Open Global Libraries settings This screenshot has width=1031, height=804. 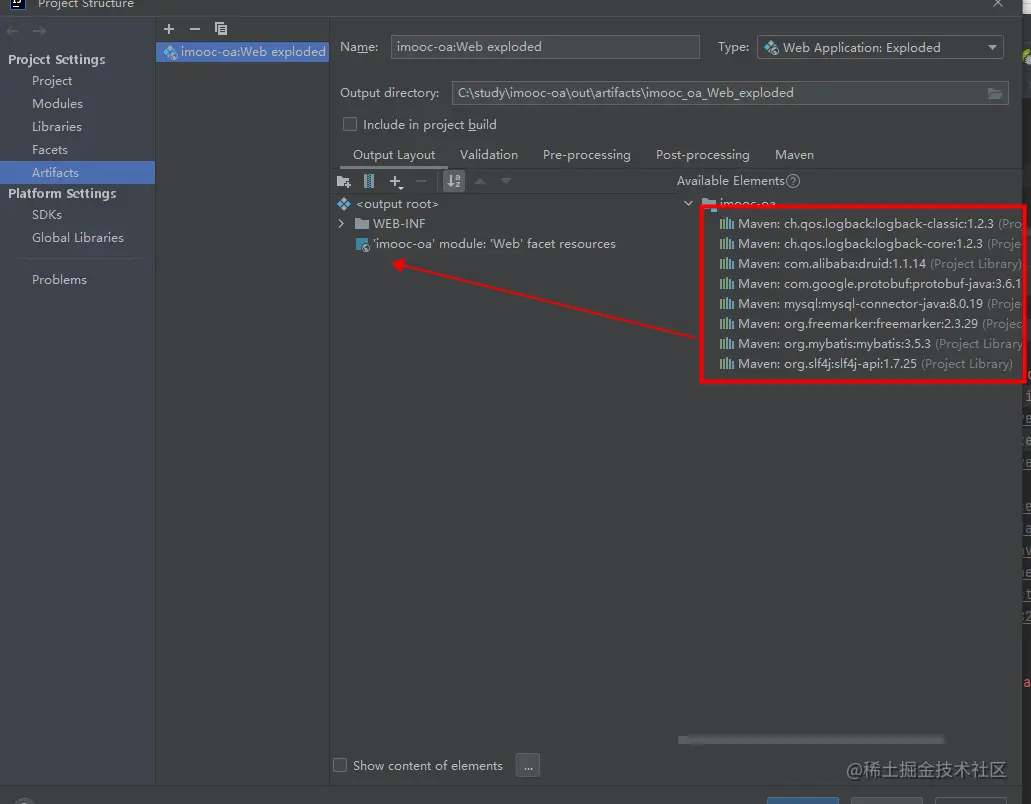[x=78, y=238]
